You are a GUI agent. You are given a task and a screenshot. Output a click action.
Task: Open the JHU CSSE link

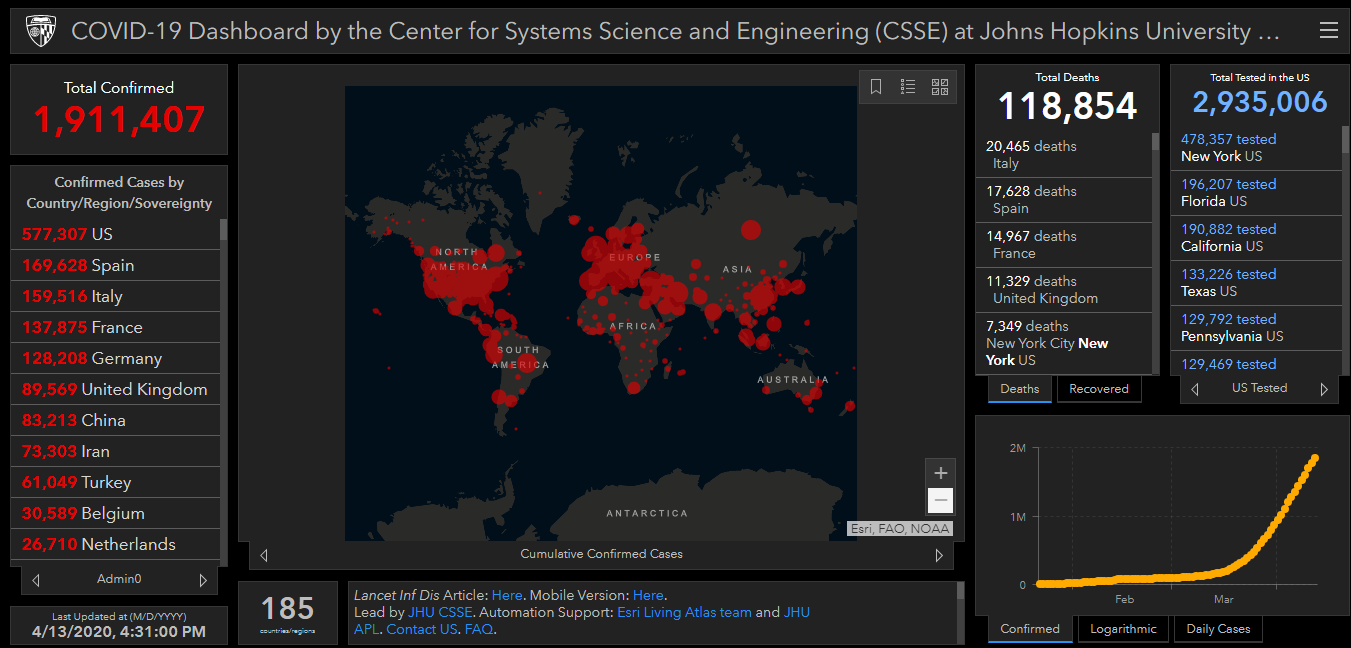click(x=441, y=612)
